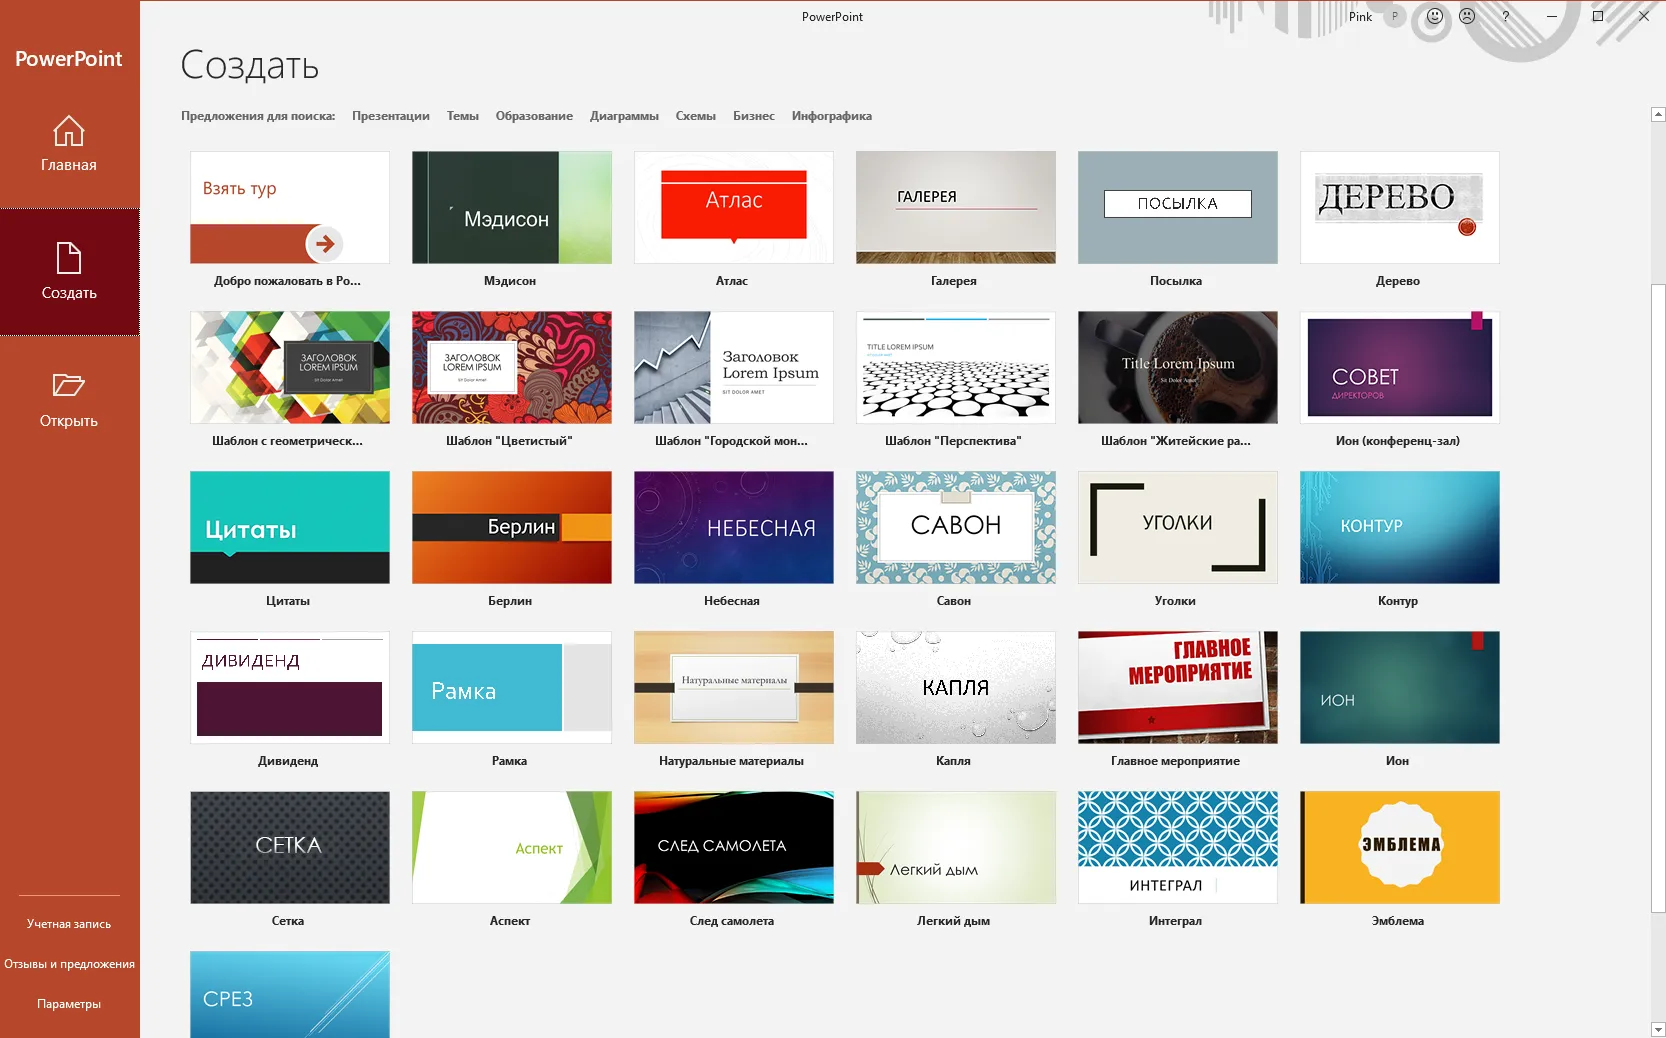Open the Дивиденд template
Screen dimensions: 1666x1038
coord(290,688)
